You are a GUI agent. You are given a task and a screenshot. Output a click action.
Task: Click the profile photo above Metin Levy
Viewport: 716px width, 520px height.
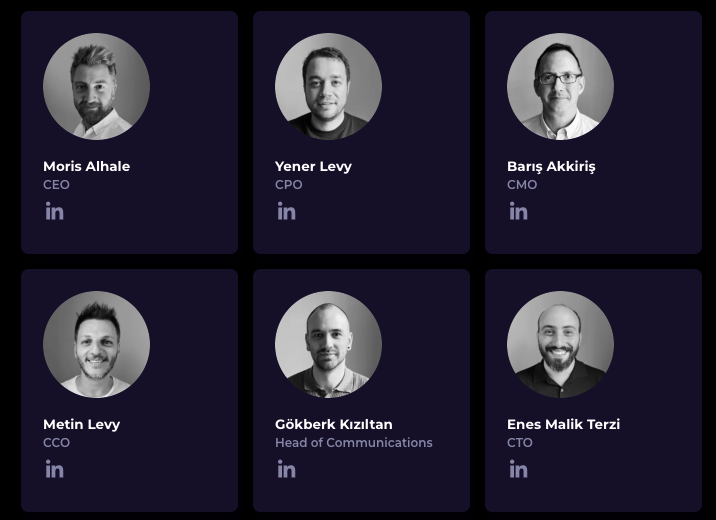(x=96, y=344)
